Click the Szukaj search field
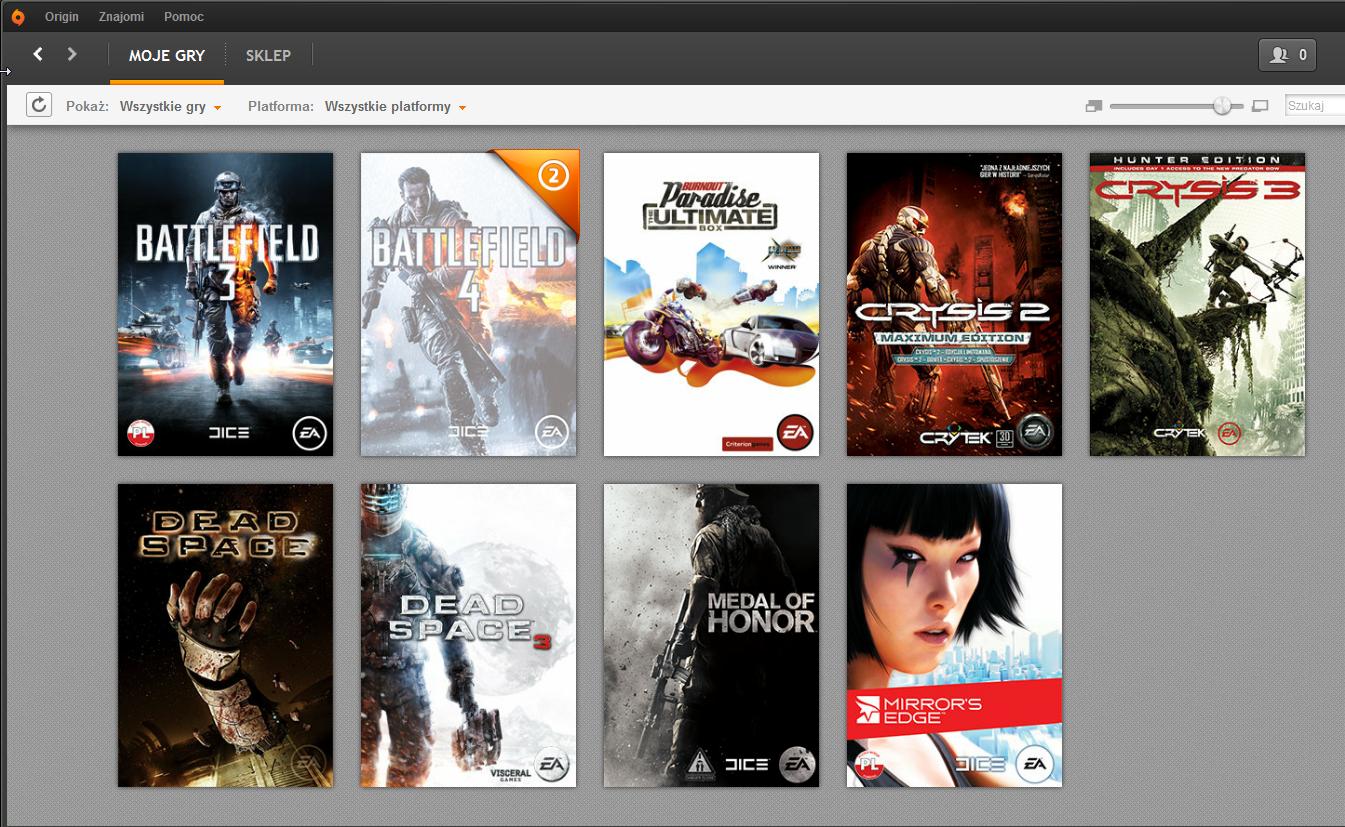The image size is (1345, 827). click(x=1314, y=105)
